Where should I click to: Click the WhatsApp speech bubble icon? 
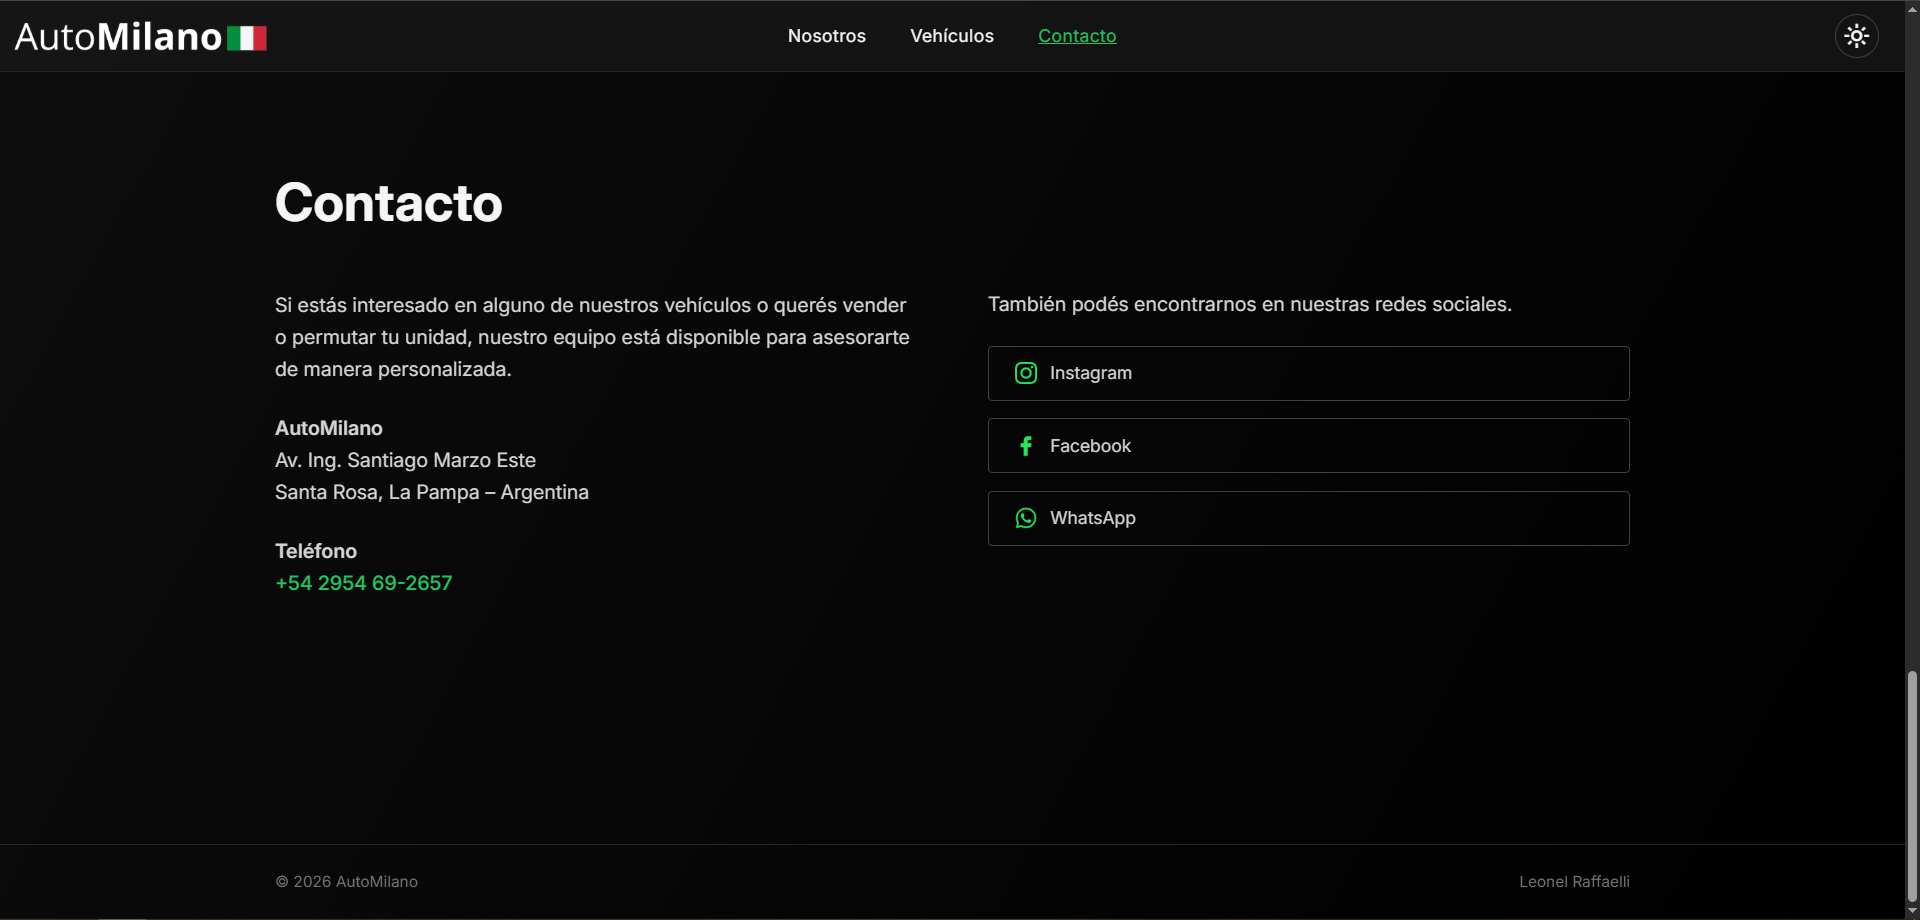tap(1025, 518)
